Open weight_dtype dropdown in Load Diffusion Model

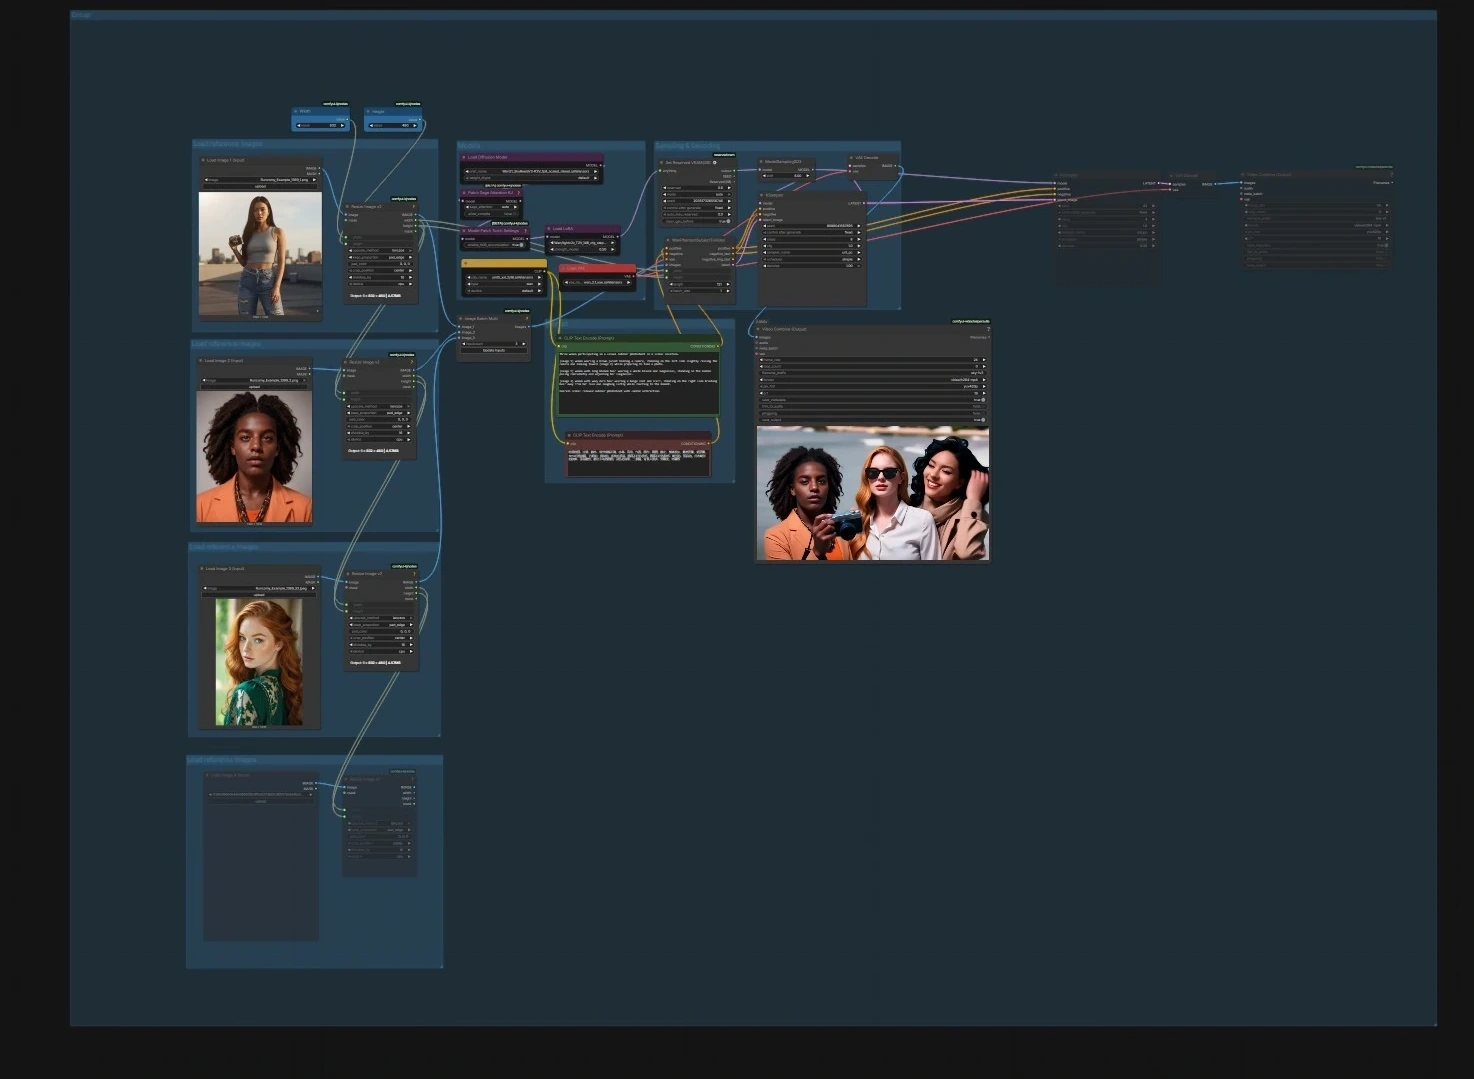(x=532, y=178)
